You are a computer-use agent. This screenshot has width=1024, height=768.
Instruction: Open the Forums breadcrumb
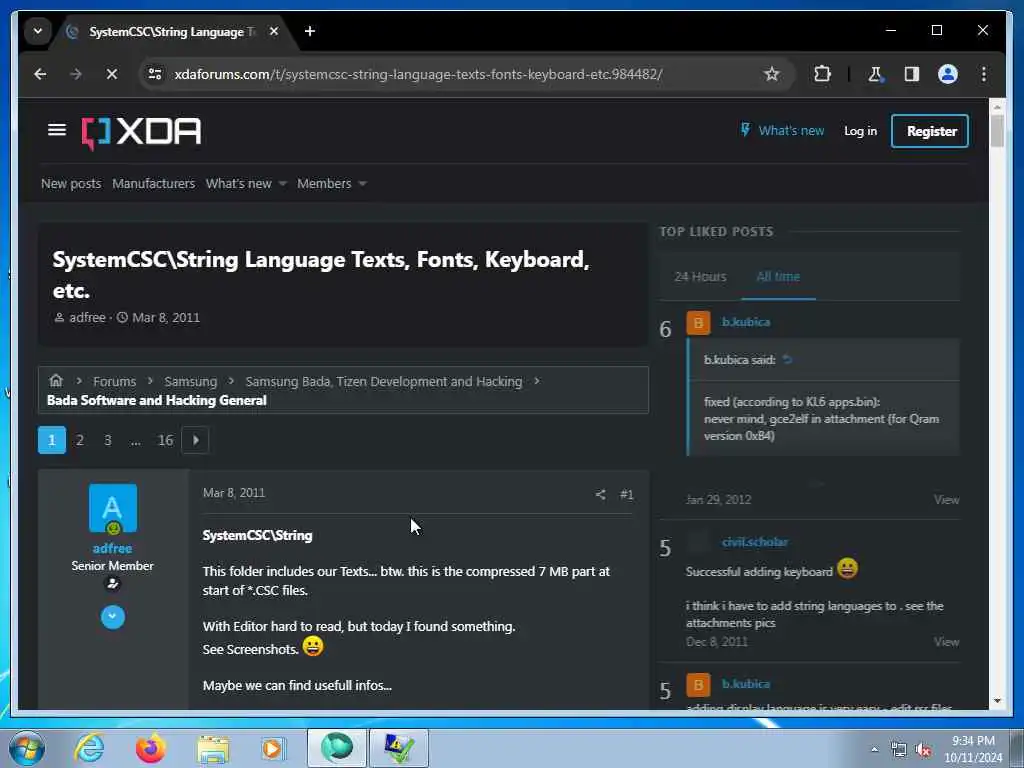tap(114, 381)
